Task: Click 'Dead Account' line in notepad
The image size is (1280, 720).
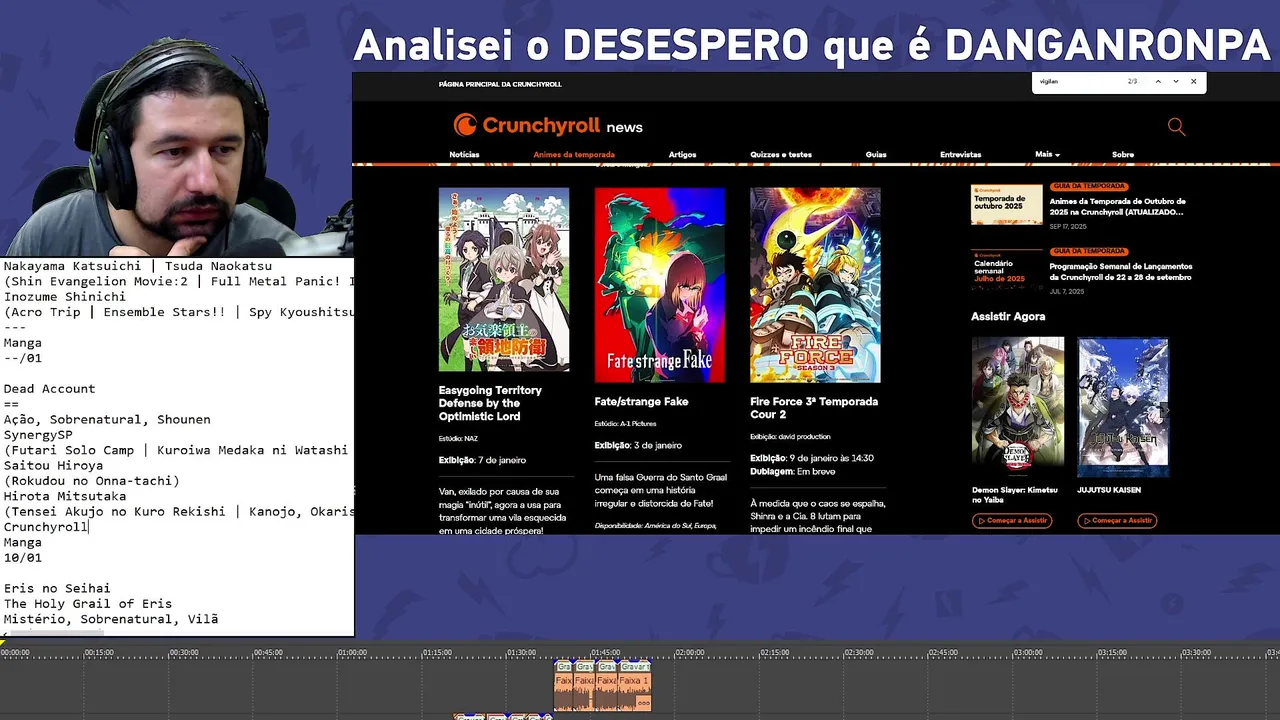Action: [x=49, y=389]
